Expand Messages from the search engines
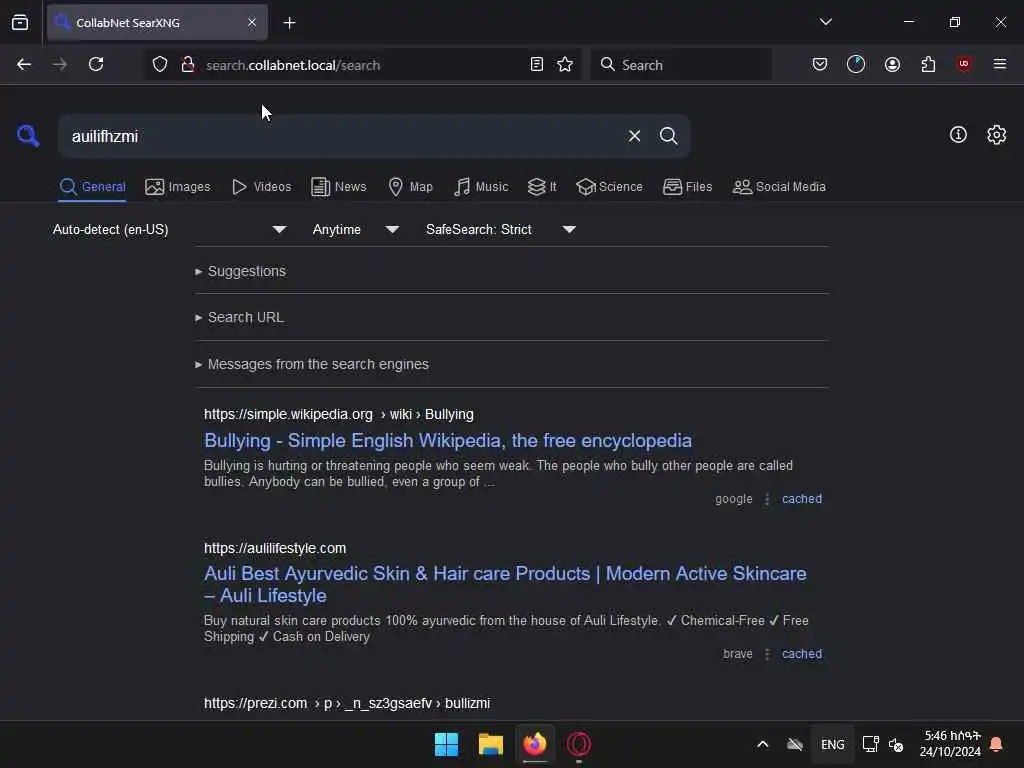The height and width of the screenshot is (768, 1024). [312, 364]
